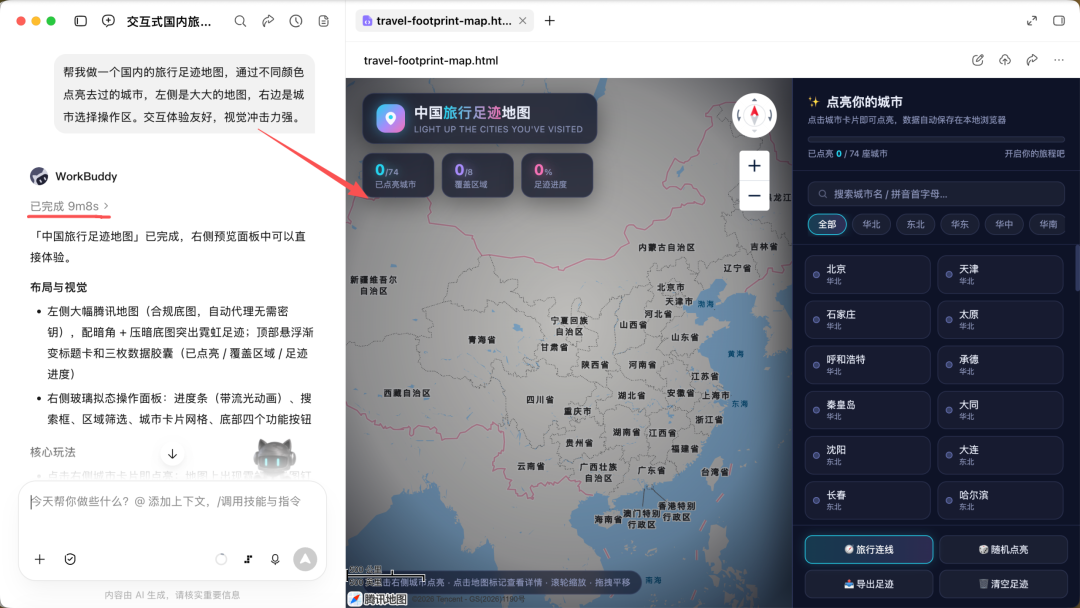Light up the 石家庄 city card
The height and width of the screenshot is (608, 1080).
coord(867,319)
